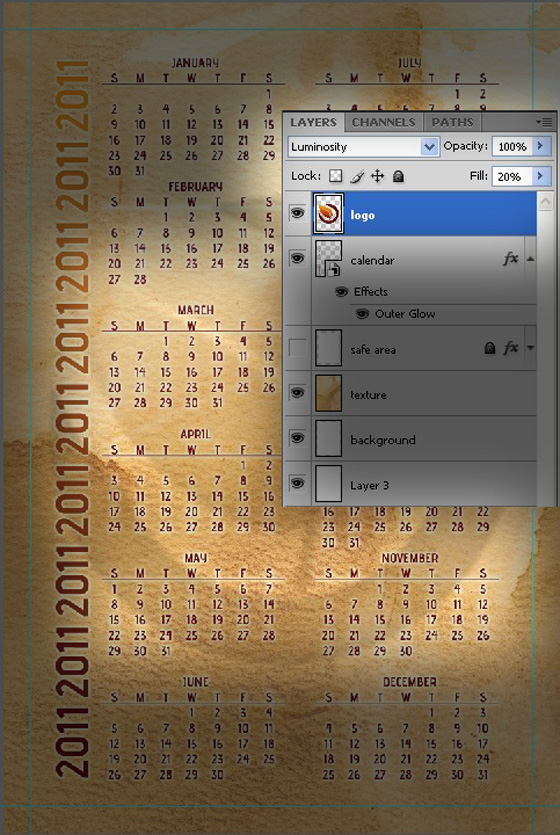
Task: Click FEBRUARY heading on canvas
Action: point(195,187)
